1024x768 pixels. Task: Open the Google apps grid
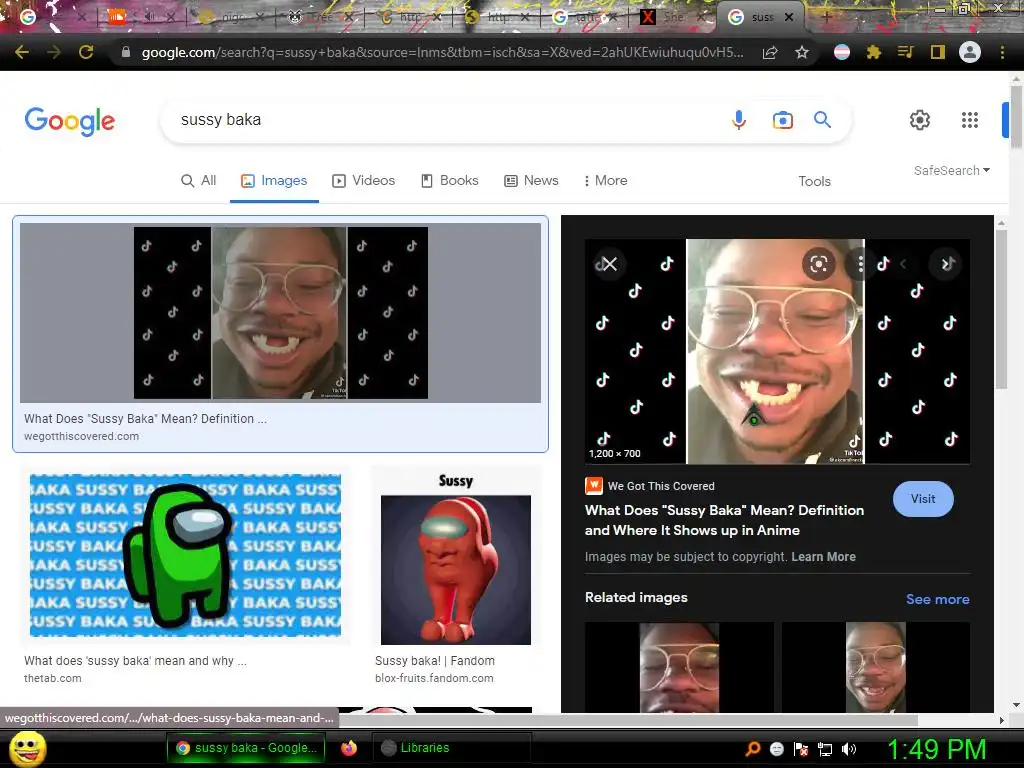[x=970, y=120]
